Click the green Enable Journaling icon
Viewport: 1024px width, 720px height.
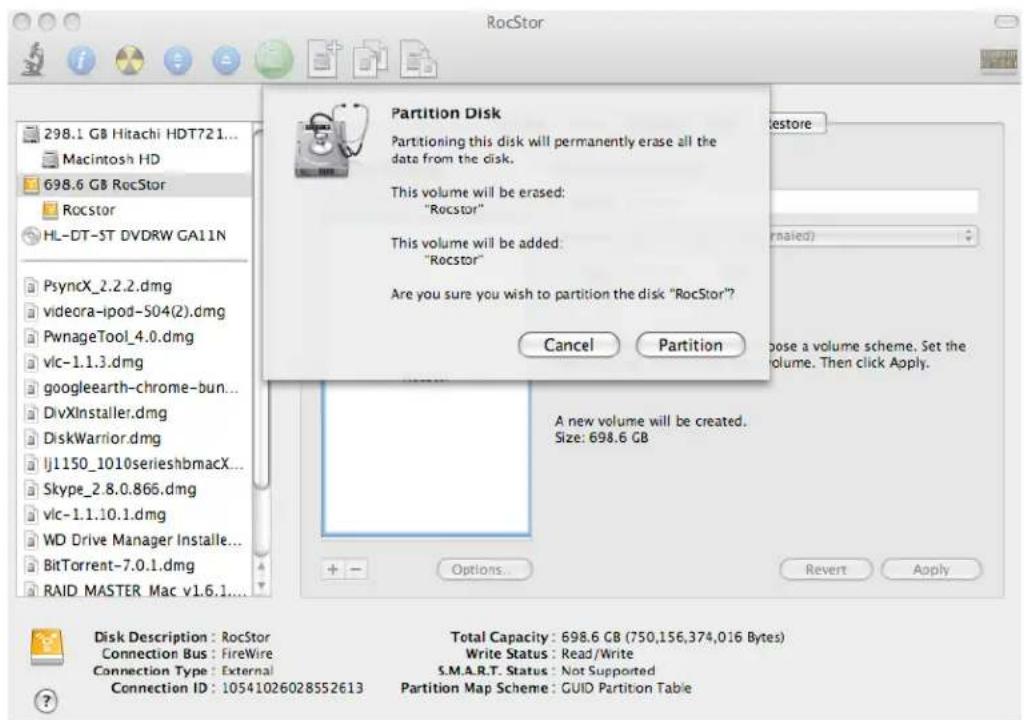coord(274,60)
